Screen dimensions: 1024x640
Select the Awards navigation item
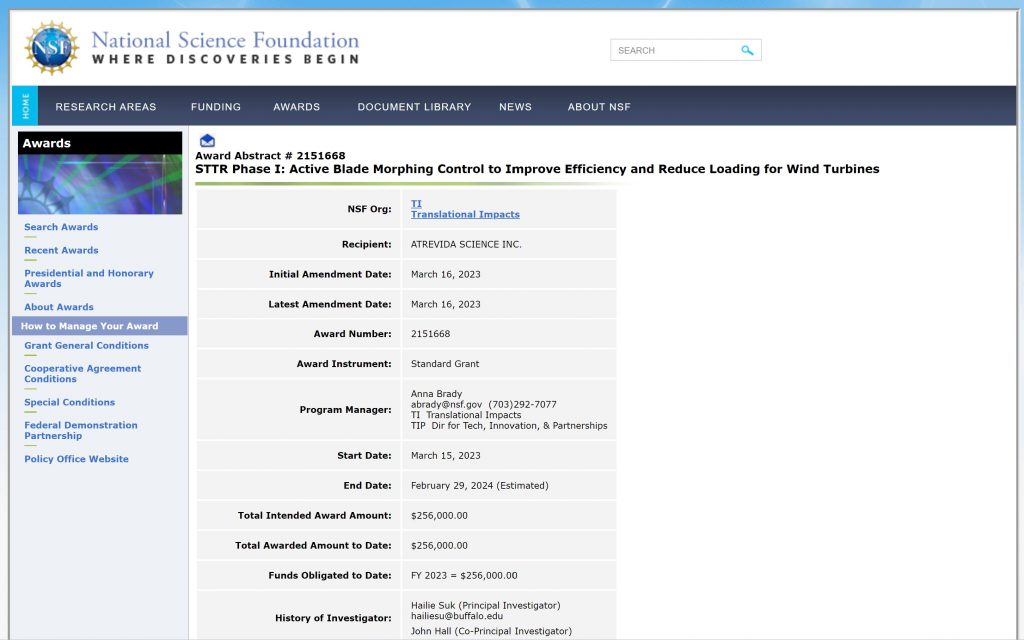tap(297, 107)
